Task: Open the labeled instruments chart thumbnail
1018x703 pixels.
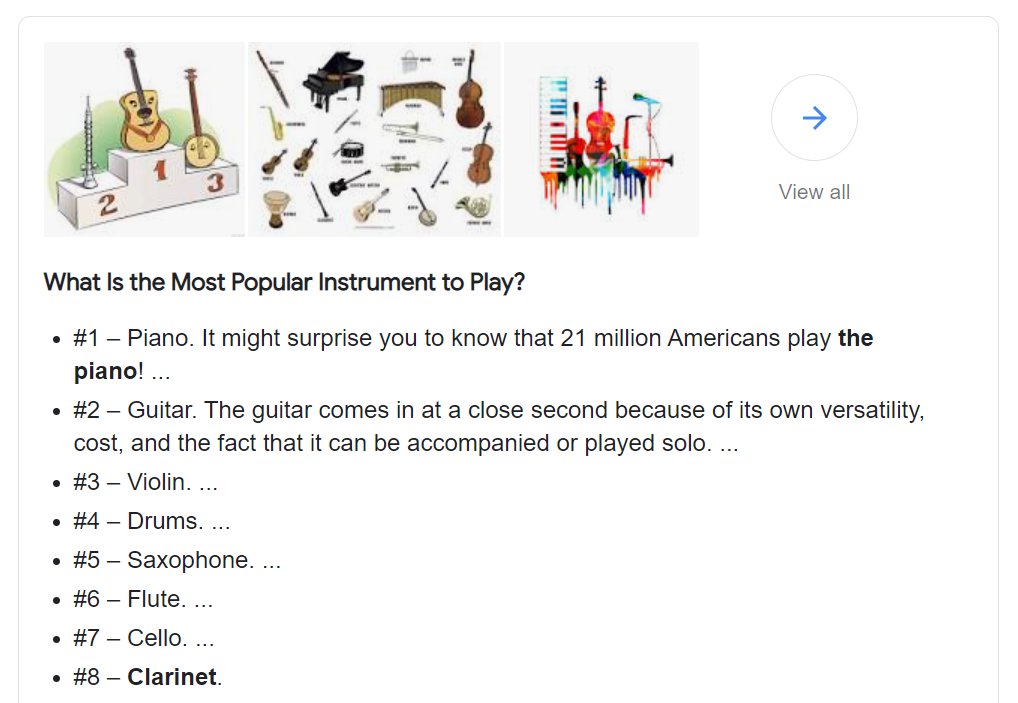Action: [x=374, y=139]
